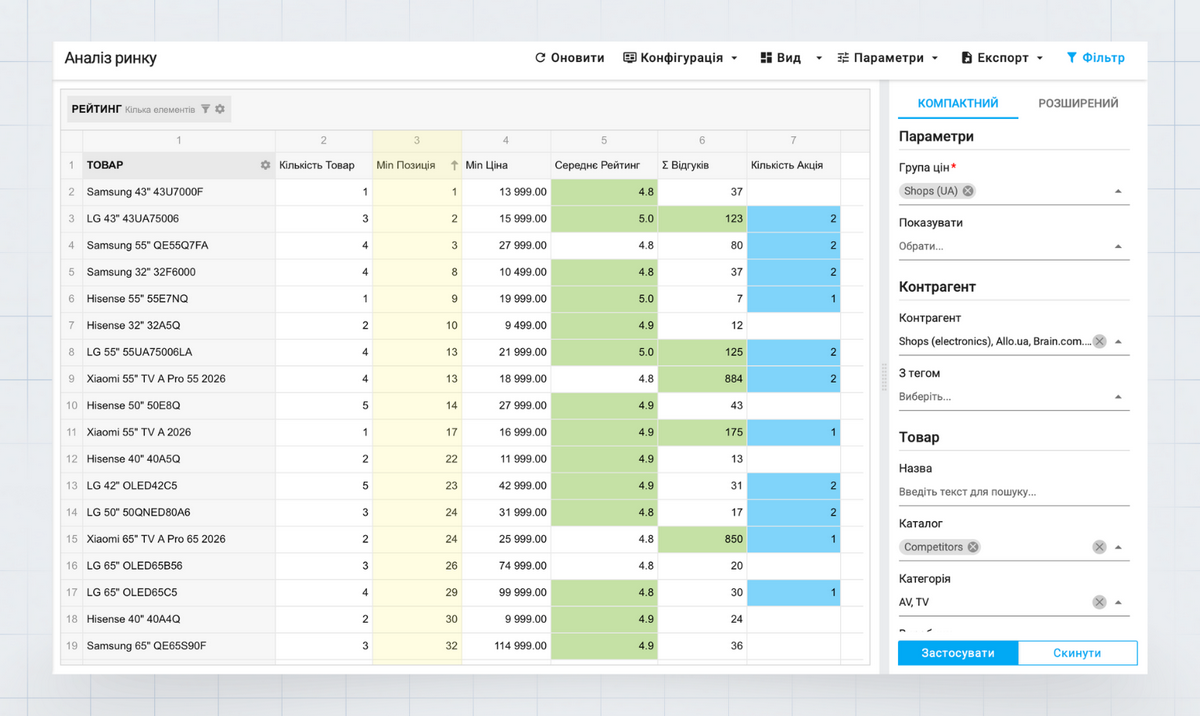Clear the Категорія field value AV, TV
This screenshot has height=716, width=1200.
pos(1099,602)
